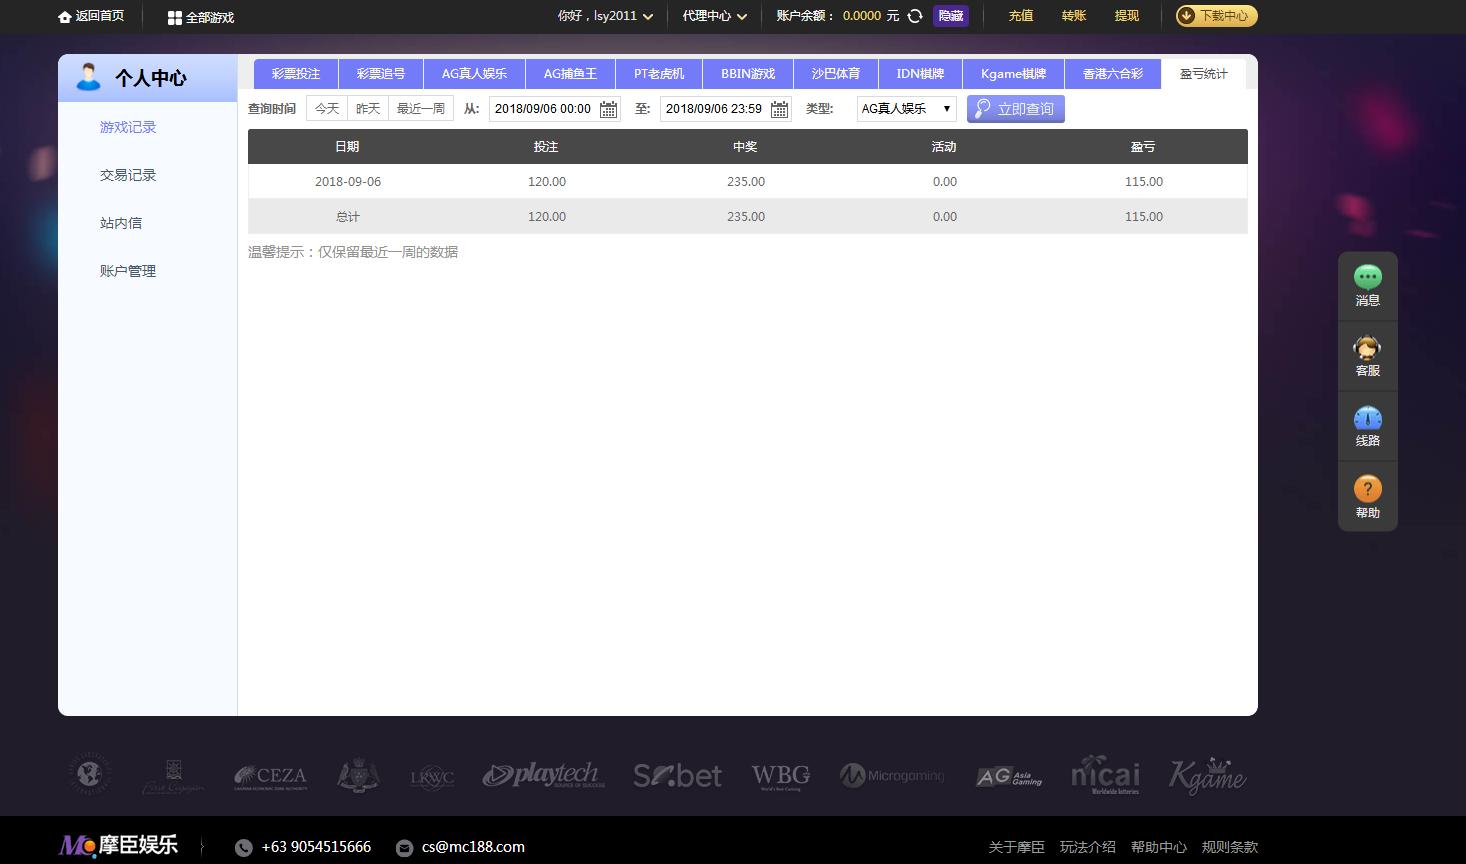Check 线路 line speed
This screenshot has height=864, width=1466.
tap(1367, 425)
